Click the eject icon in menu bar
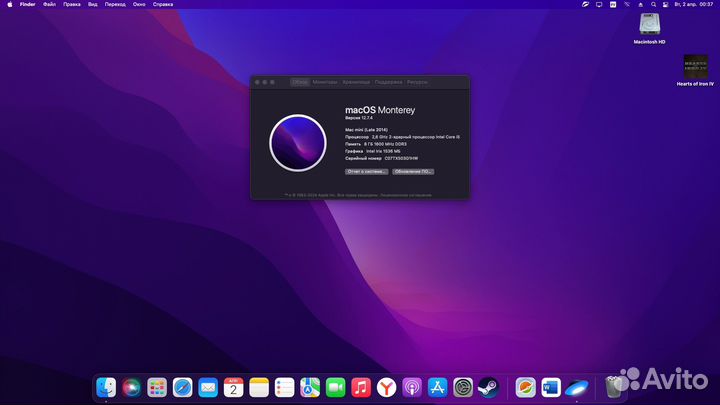The height and width of the screenshot is (405, 720). point(641,4)
